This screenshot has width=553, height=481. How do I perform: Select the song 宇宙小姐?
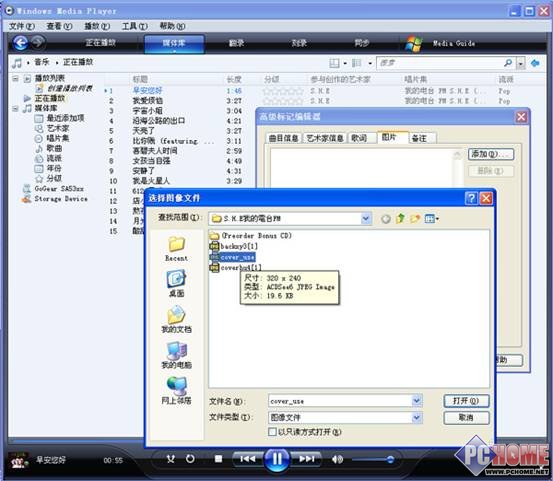click(147, 111)
